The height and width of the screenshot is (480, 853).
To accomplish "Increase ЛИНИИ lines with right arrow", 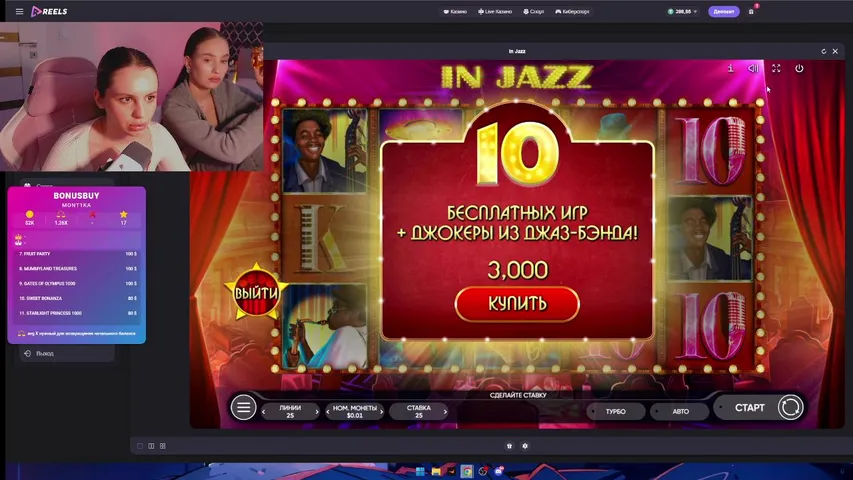I will [x=317, y=411].
